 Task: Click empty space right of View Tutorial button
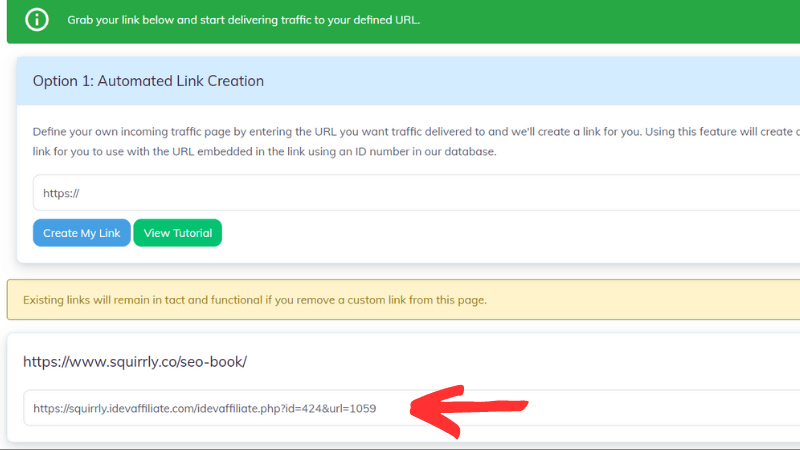point(500,233)
